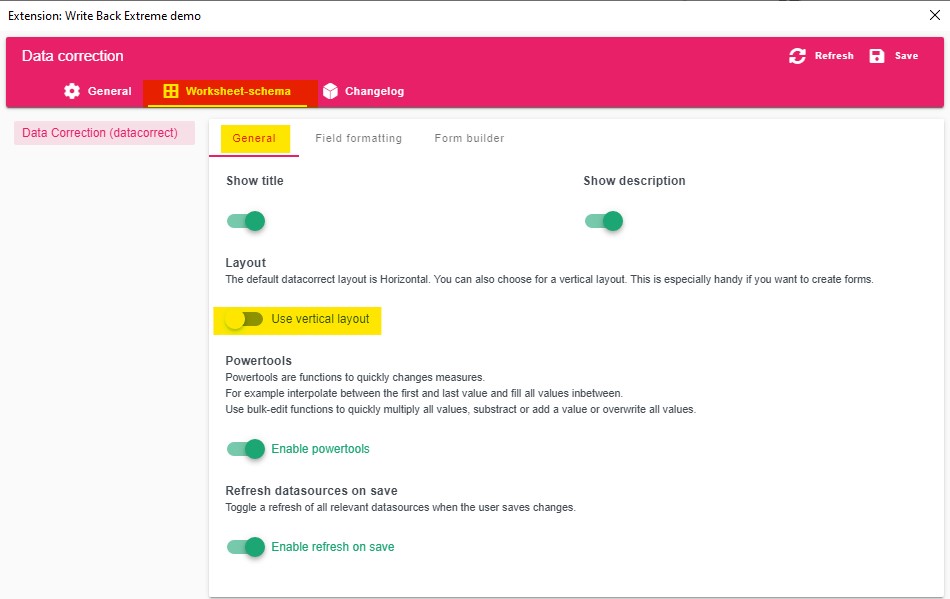Select Data Correction (datacorrect) in sidebar
This screenshot has height=599, width=950.
click(x=100, y=133)
